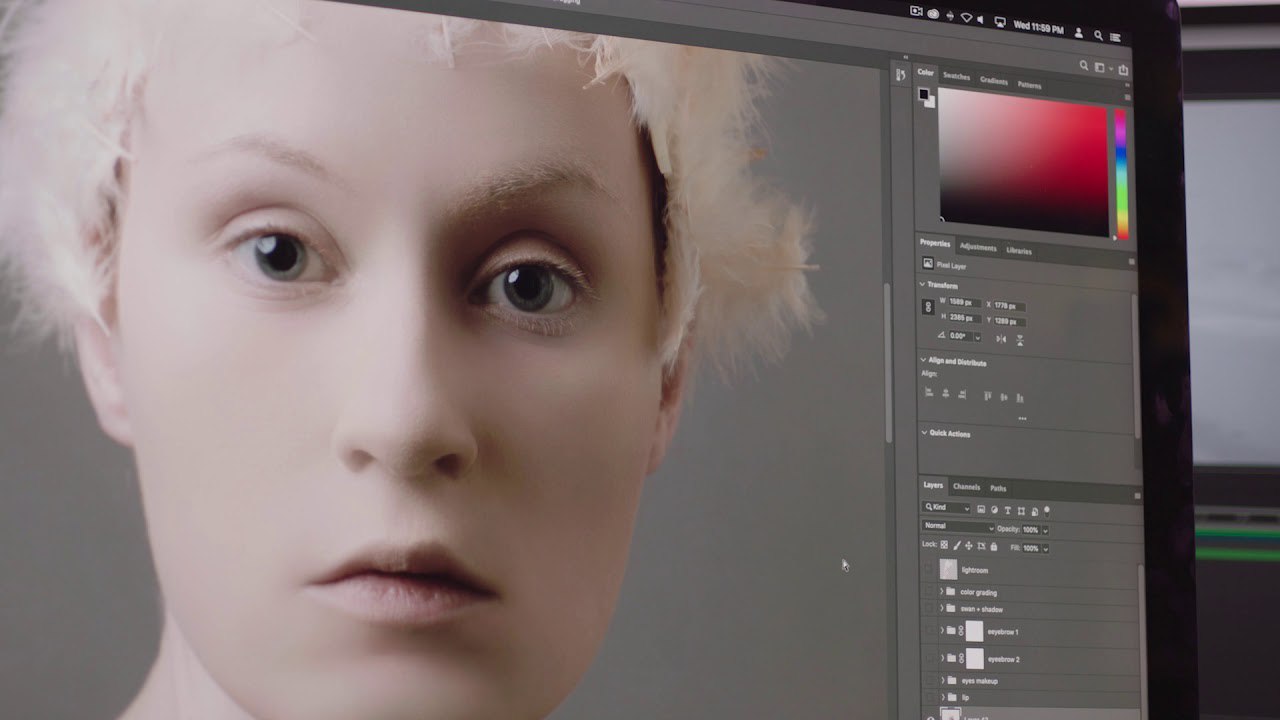Open the workspace switcher icon

(1101, 67)
